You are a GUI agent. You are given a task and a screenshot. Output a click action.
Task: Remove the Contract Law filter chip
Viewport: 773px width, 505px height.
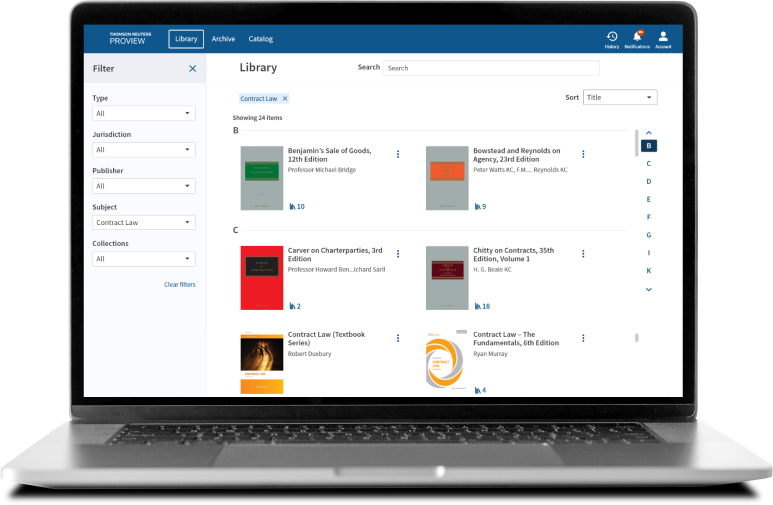[285, 99]
